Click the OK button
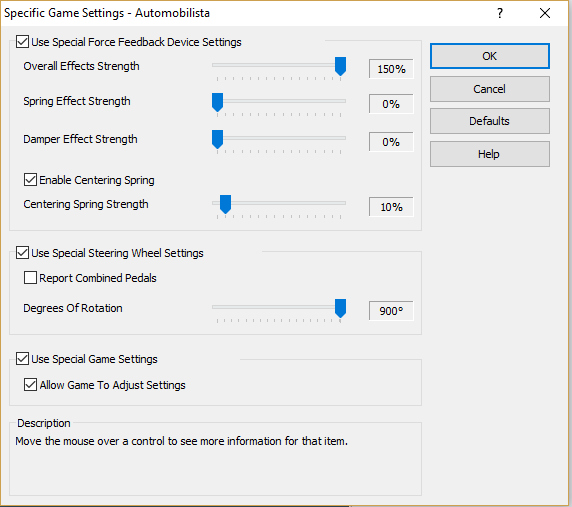572x507 pixels. pyautogui.click(x=490, y=56)
